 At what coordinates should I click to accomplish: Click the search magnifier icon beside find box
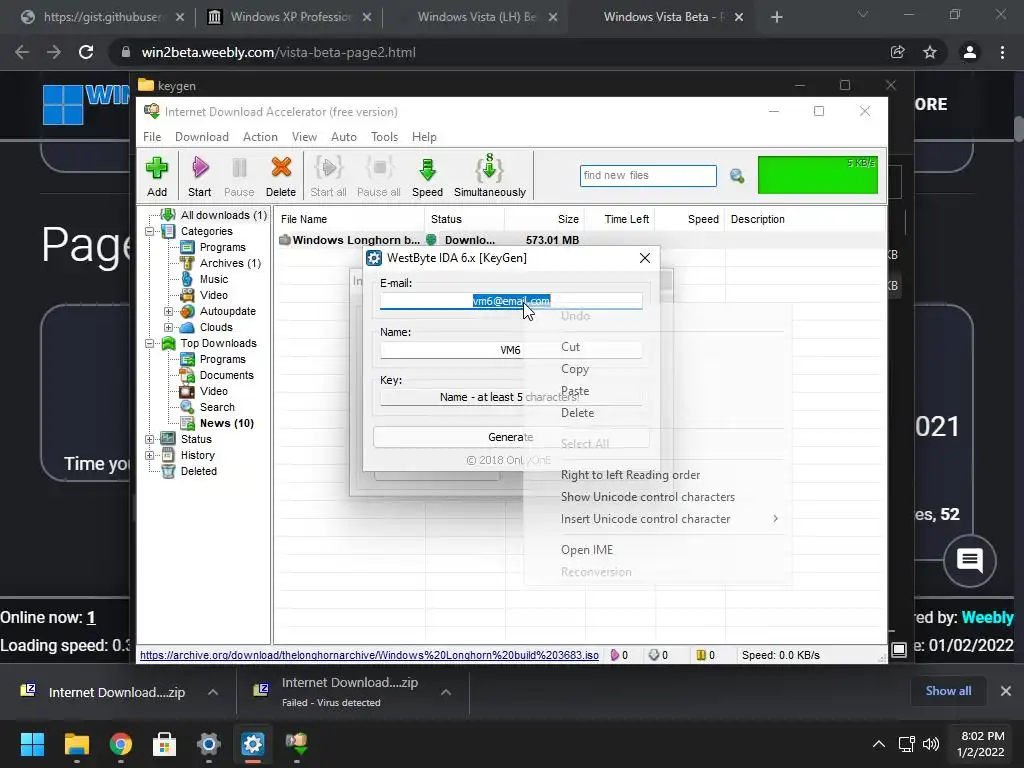[x=737, y=176]
